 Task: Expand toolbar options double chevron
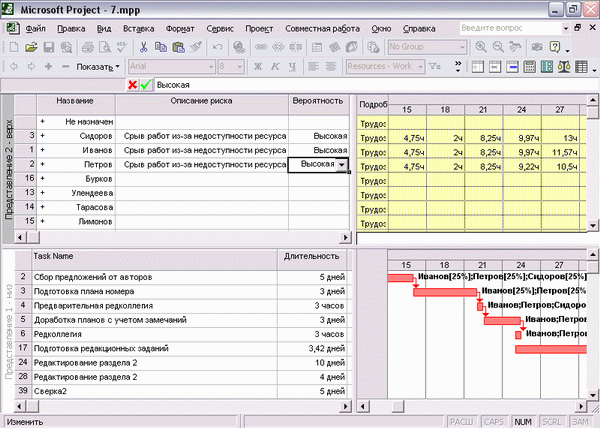click(458, 67)
